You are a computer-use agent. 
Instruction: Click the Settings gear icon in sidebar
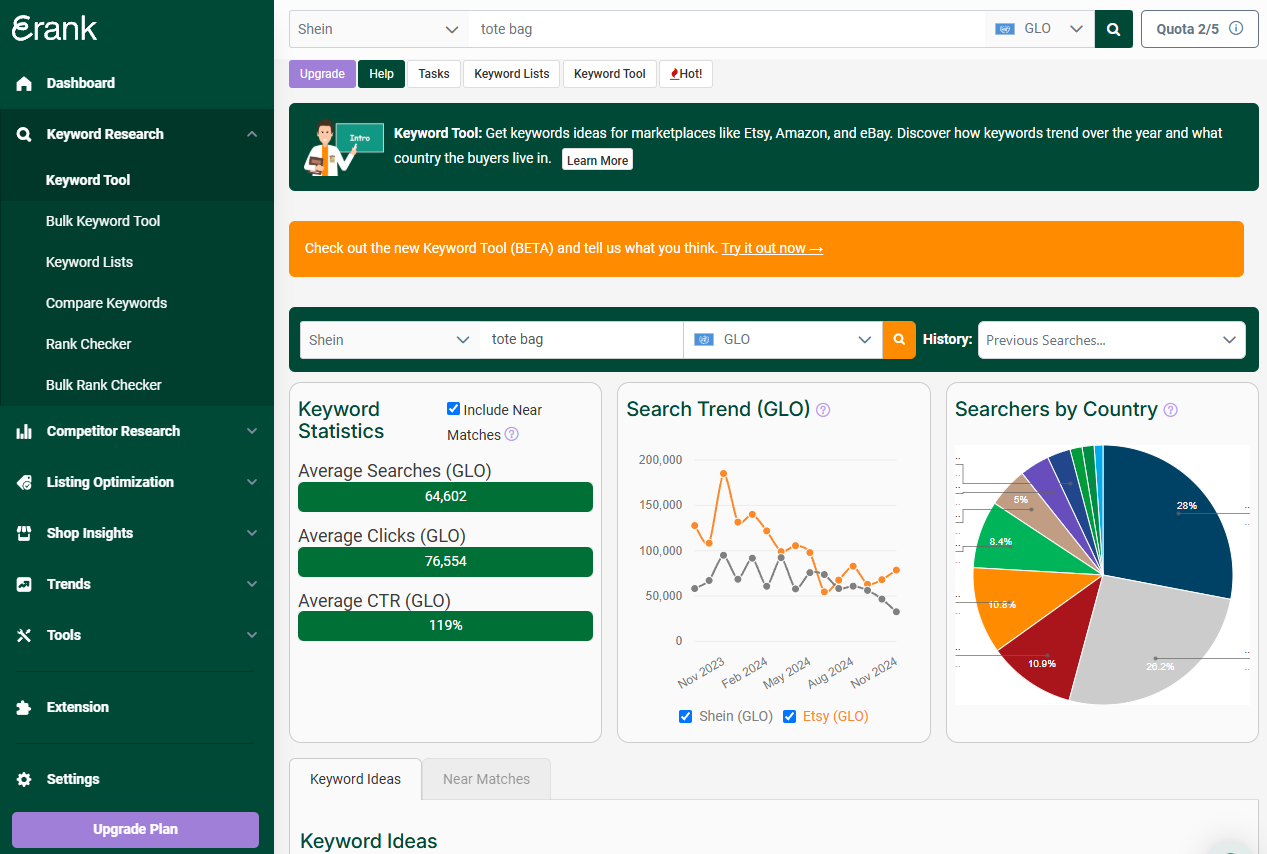23,779
